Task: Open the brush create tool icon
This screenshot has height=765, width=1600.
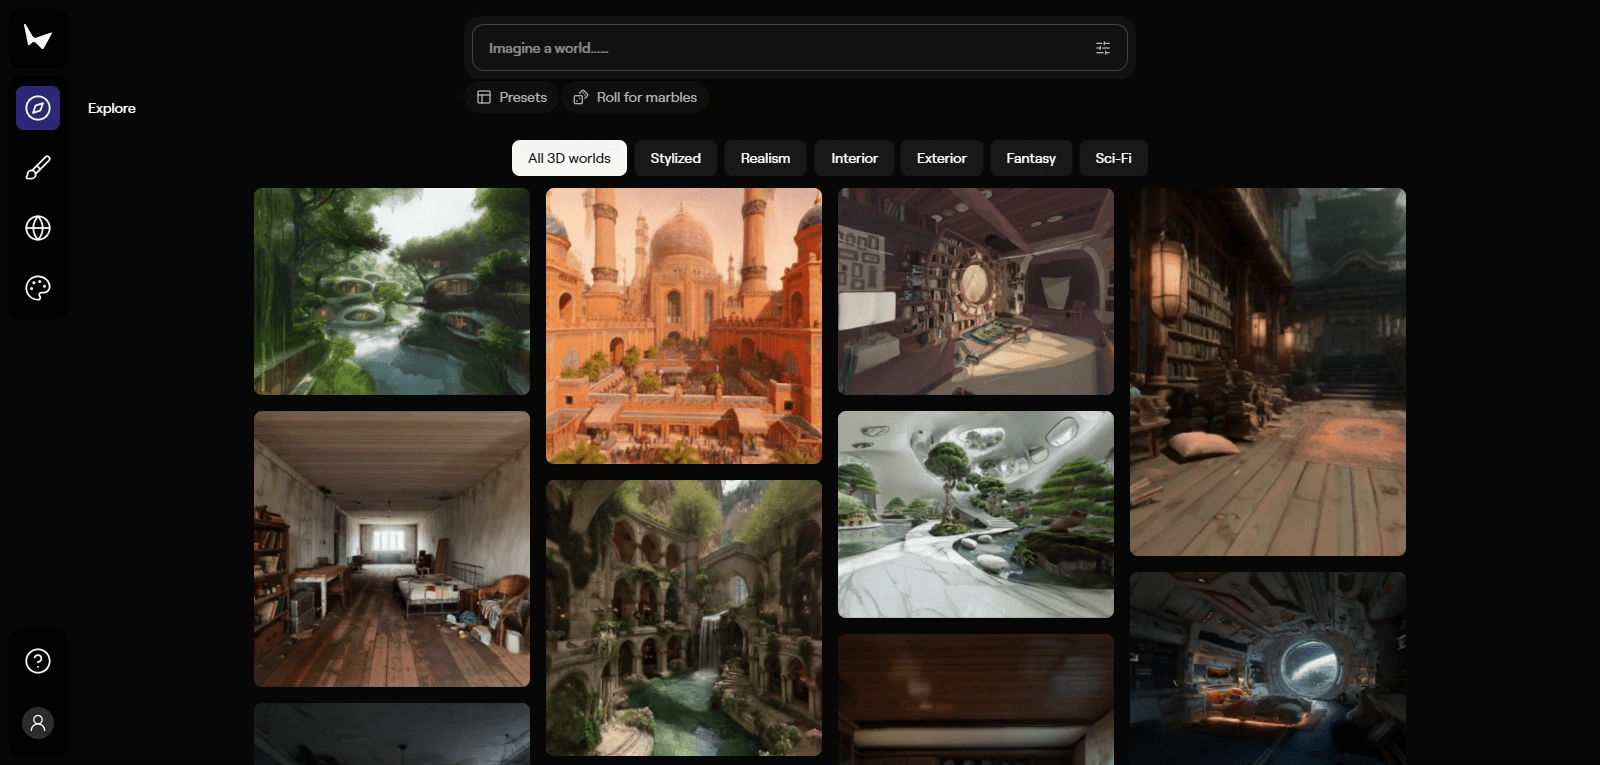Action: coord(38,168)
